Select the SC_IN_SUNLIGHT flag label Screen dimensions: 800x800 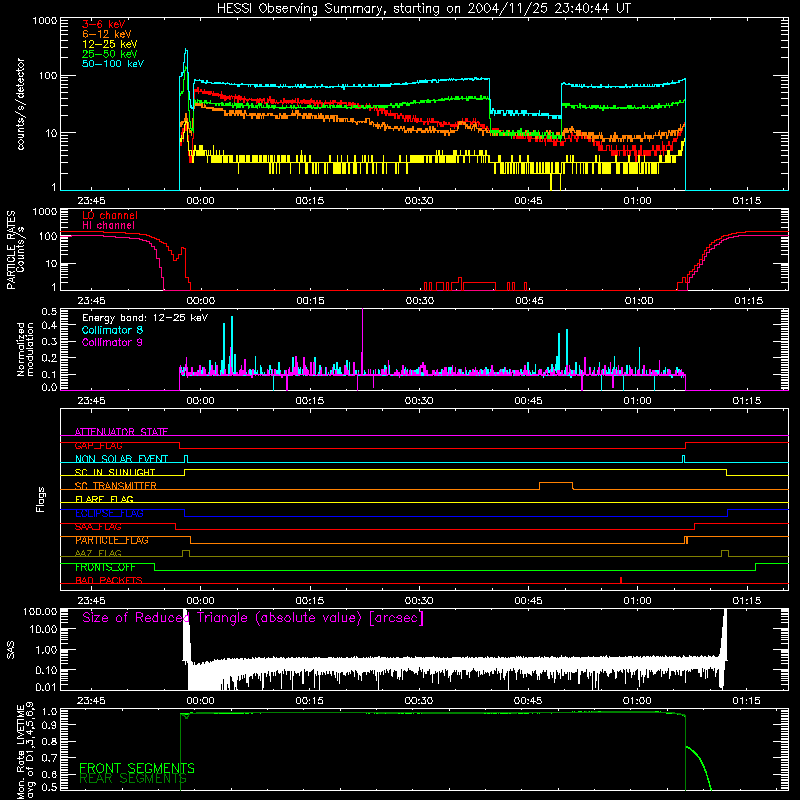(115, 472)
